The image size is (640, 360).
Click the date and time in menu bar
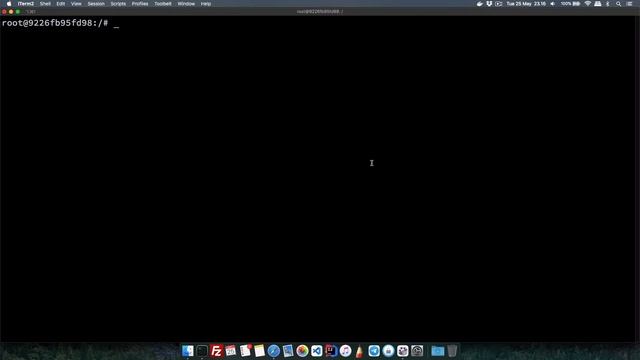coord(526,4)
